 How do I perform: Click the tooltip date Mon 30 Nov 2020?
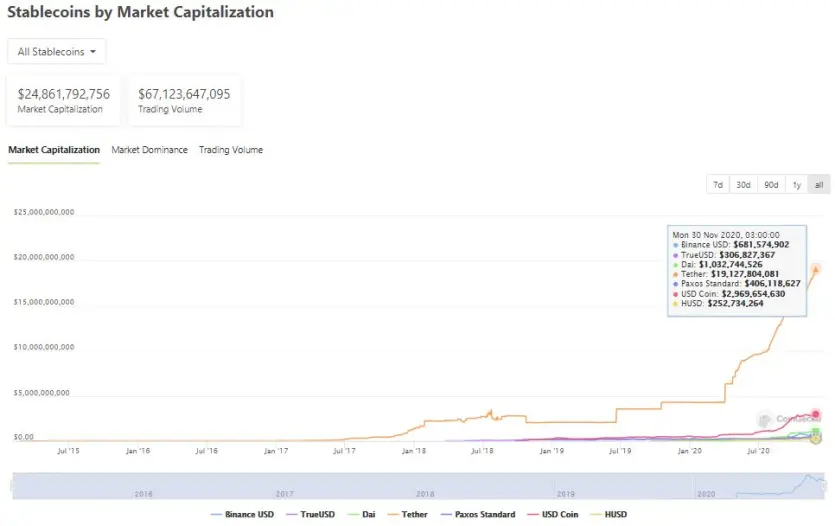[725, 235]
